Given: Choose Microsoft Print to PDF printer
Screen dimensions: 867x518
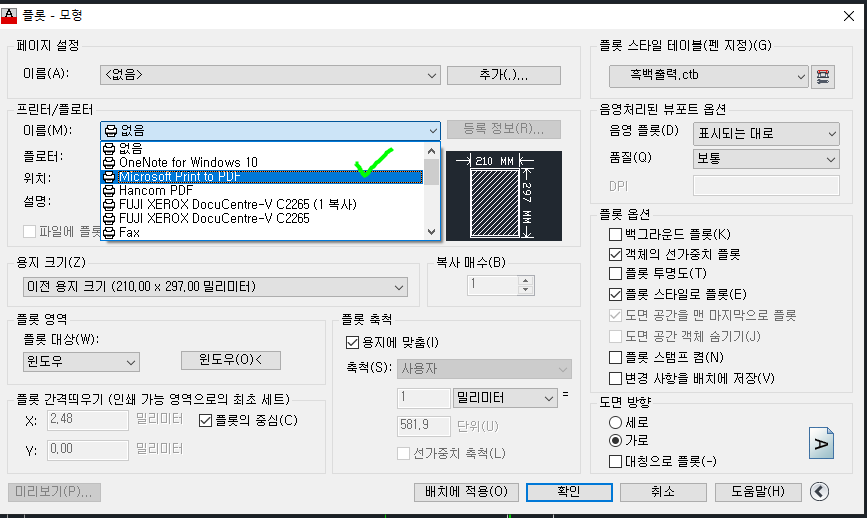Looking at the screenshot, I should 262,177.
